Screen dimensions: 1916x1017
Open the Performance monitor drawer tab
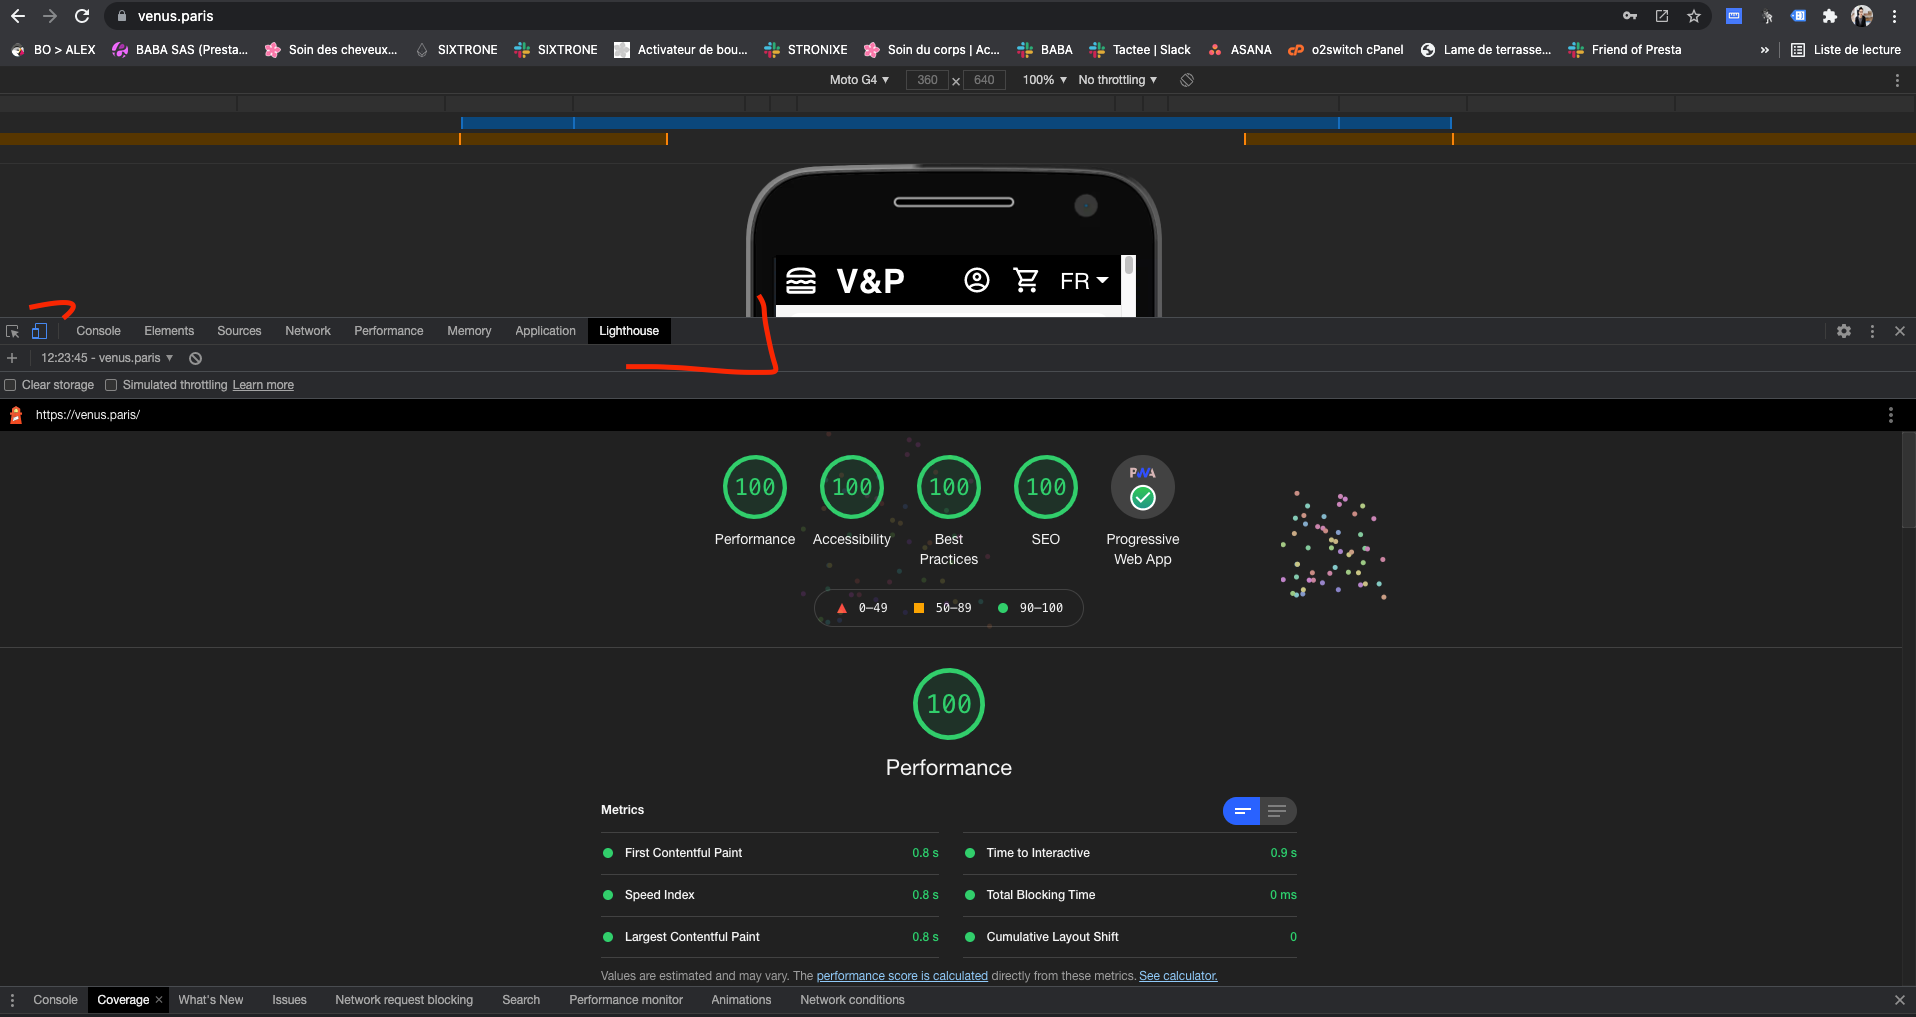pyautogui.click(x=626, y=1000)
